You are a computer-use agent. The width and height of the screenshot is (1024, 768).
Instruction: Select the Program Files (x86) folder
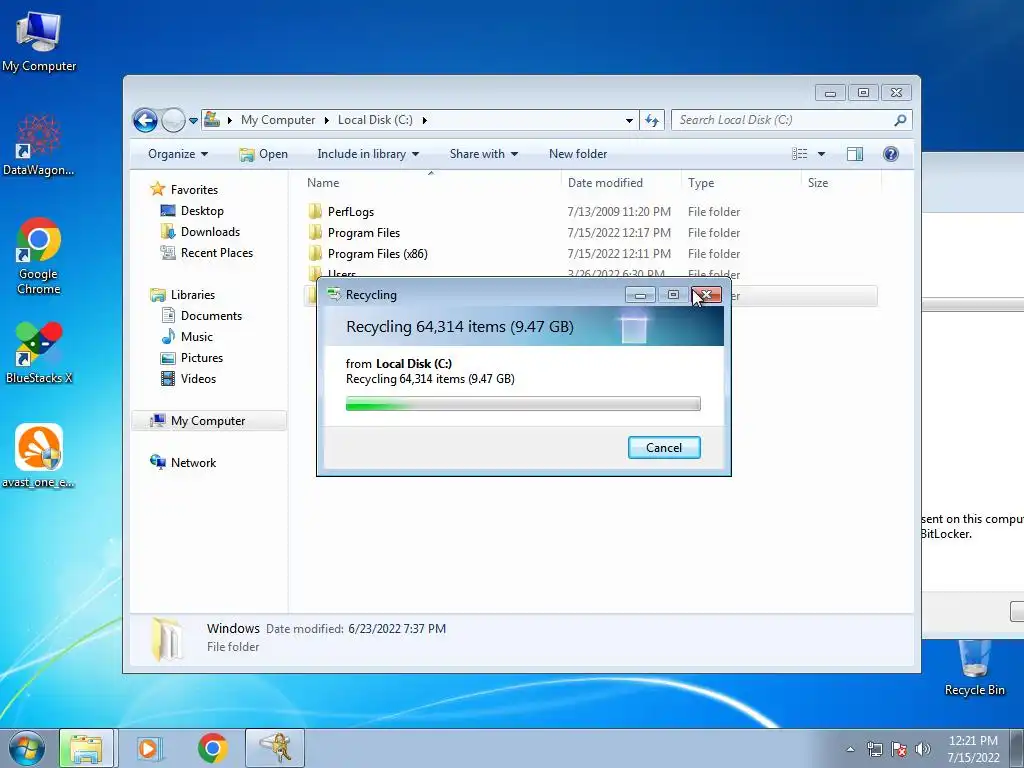coord(377,253)
